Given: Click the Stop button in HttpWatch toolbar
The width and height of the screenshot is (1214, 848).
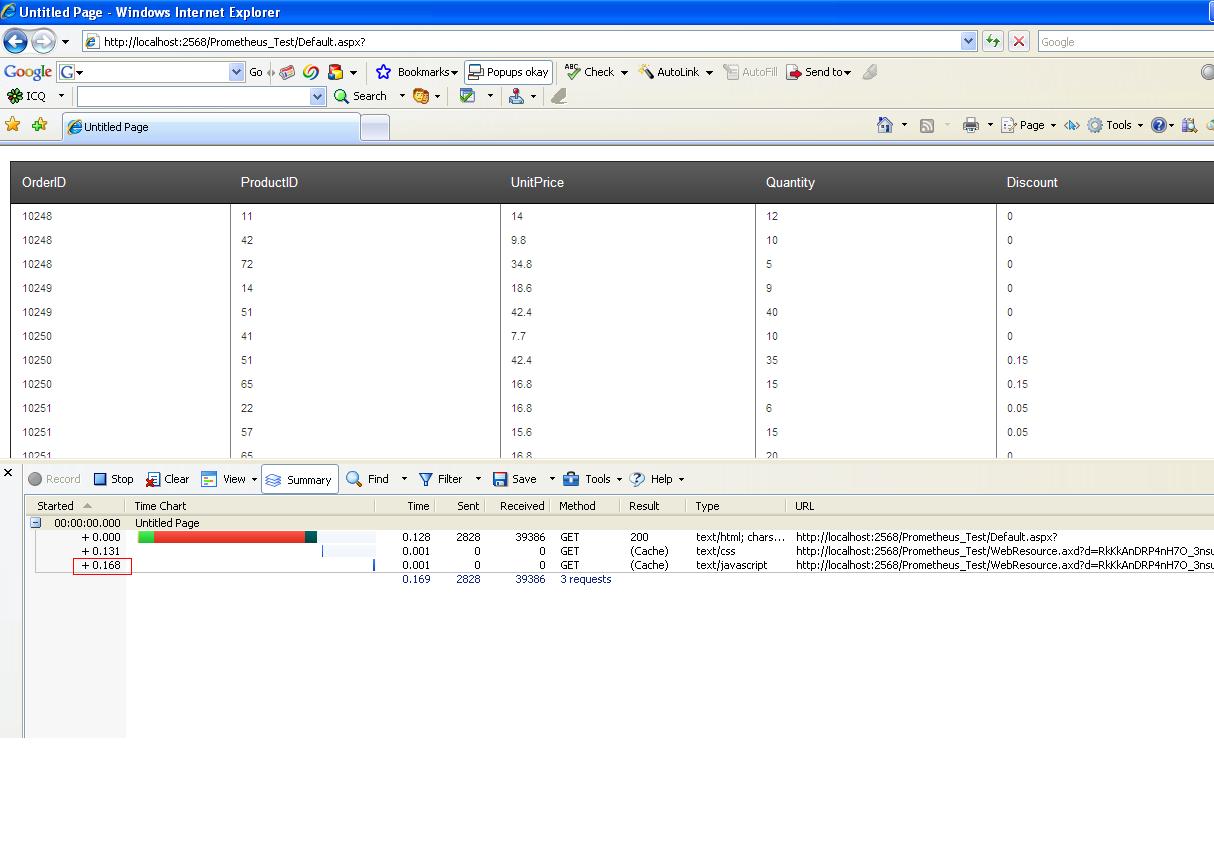Looking at the screenshot, I should click(x=113, y=479).
